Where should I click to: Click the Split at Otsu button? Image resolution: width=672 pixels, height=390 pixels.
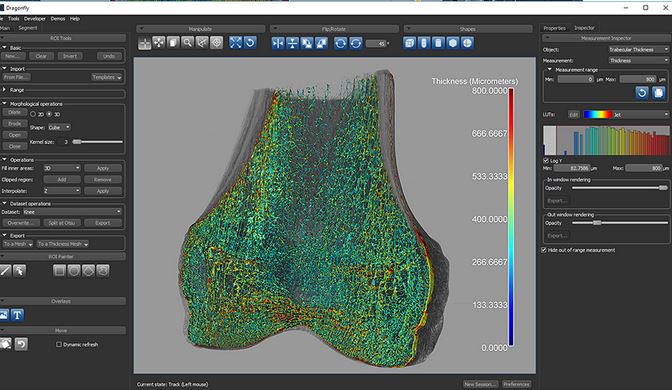click(62, 223)
